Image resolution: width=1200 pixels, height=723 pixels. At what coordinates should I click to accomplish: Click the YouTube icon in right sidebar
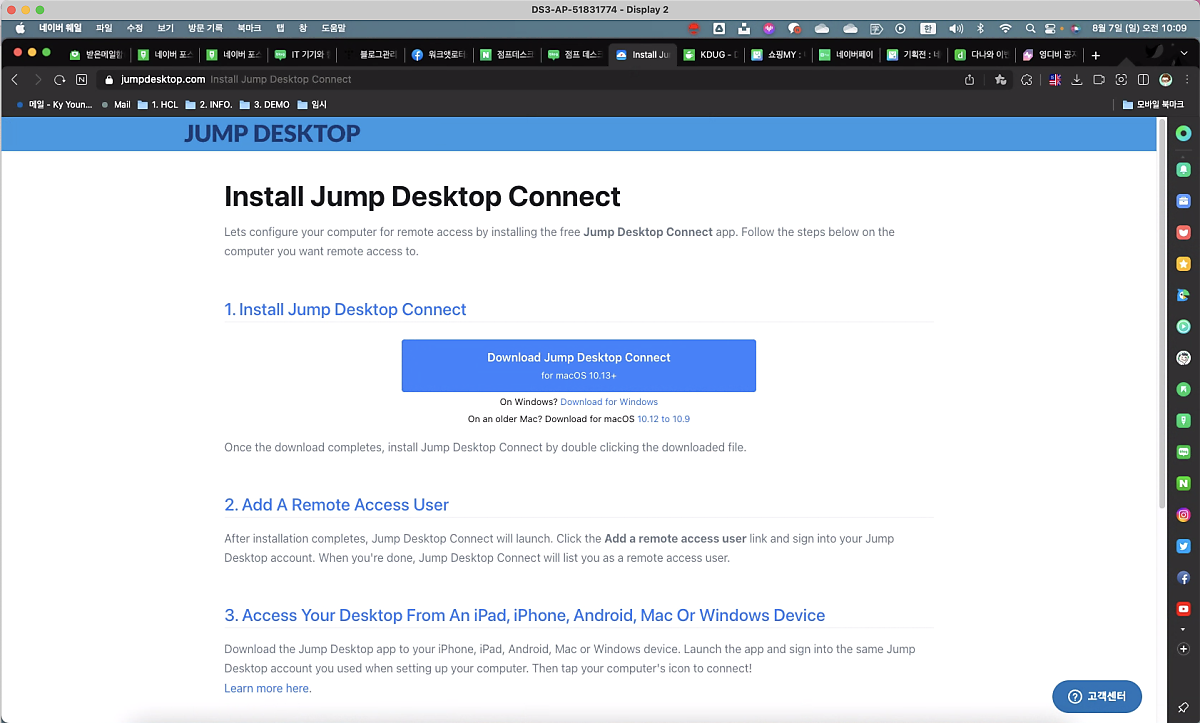pyautogui.click(x=1183, y=609)
